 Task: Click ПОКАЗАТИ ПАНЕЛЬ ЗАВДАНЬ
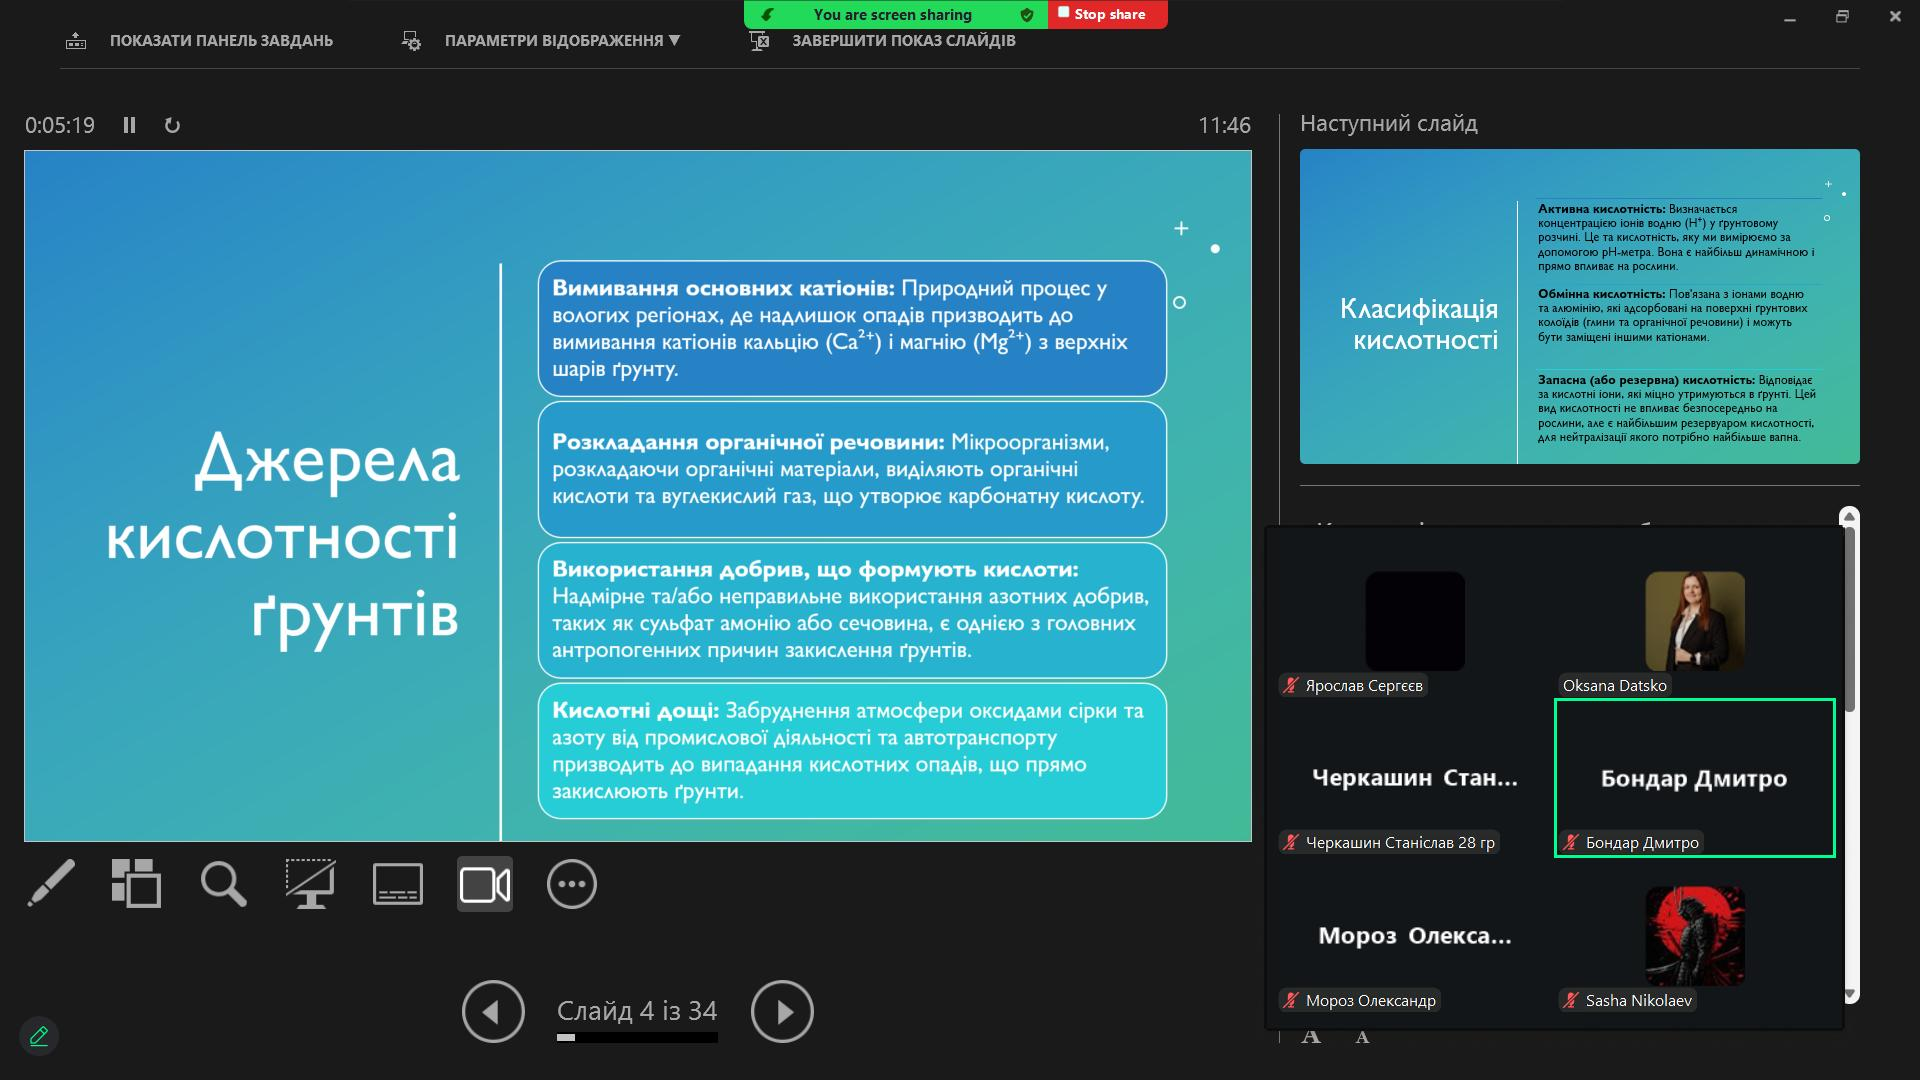pyautogui.click(x=220, y=41)
